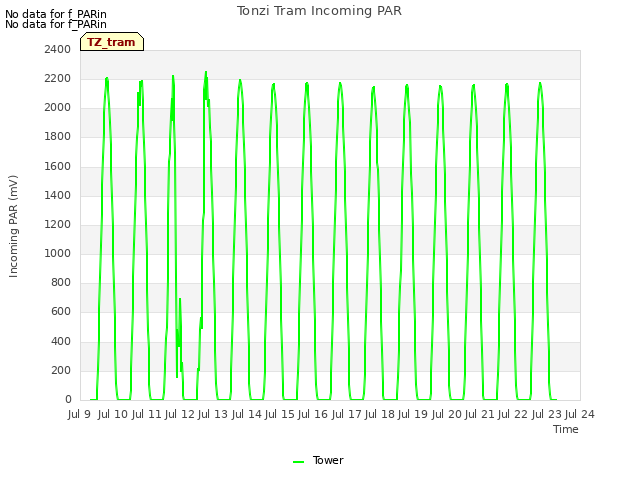The image size is (640, 480).
Task: Click the 1800 y-axis tick value
Action: 58,137
